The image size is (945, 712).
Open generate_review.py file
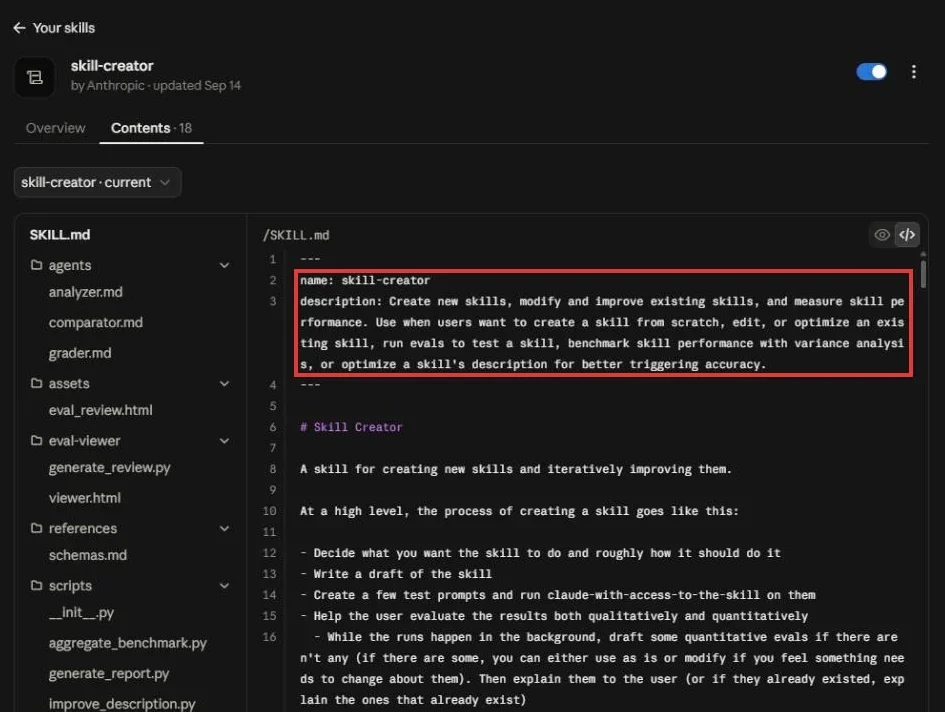coord(110,467)
